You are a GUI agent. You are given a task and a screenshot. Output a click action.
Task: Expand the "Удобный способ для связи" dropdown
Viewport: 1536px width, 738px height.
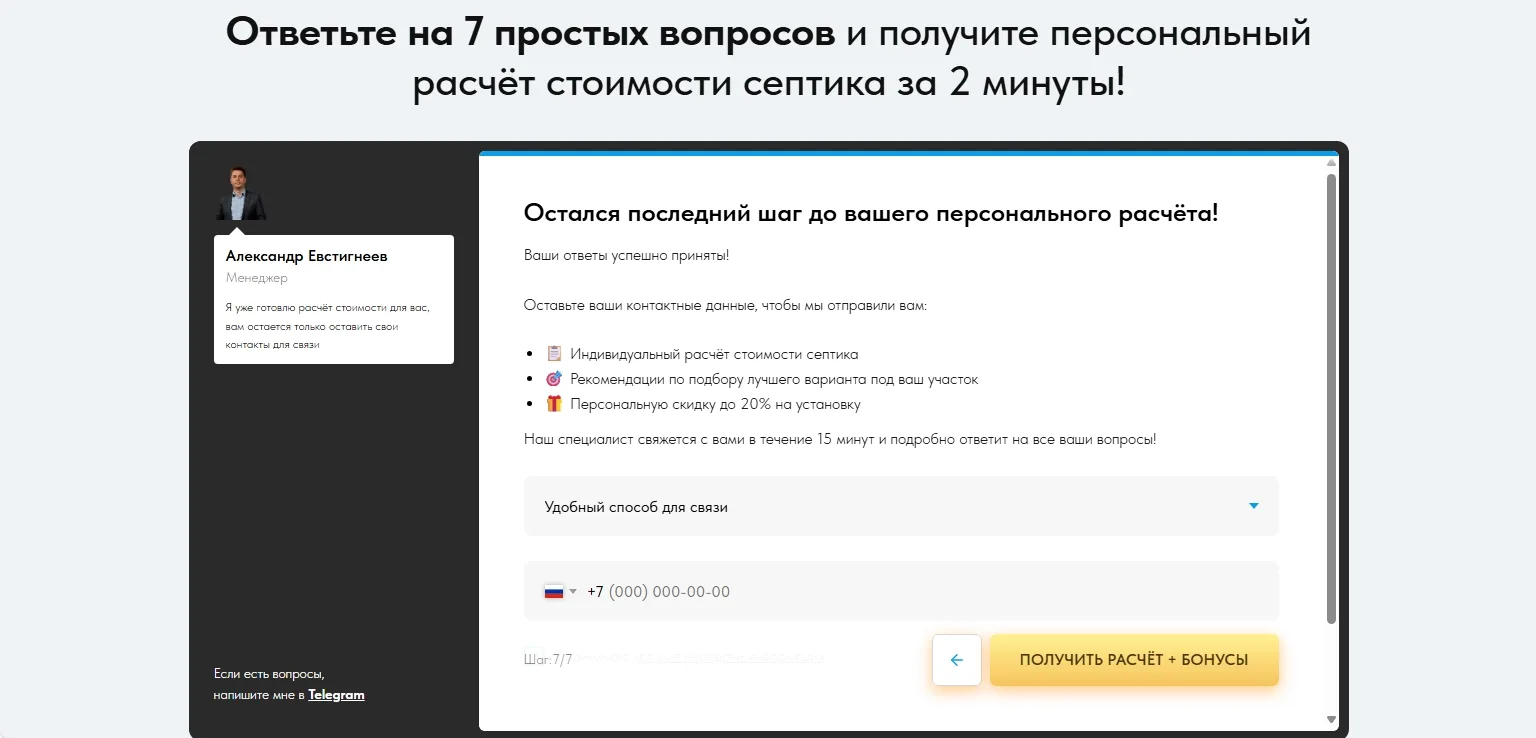pos(901,506)
